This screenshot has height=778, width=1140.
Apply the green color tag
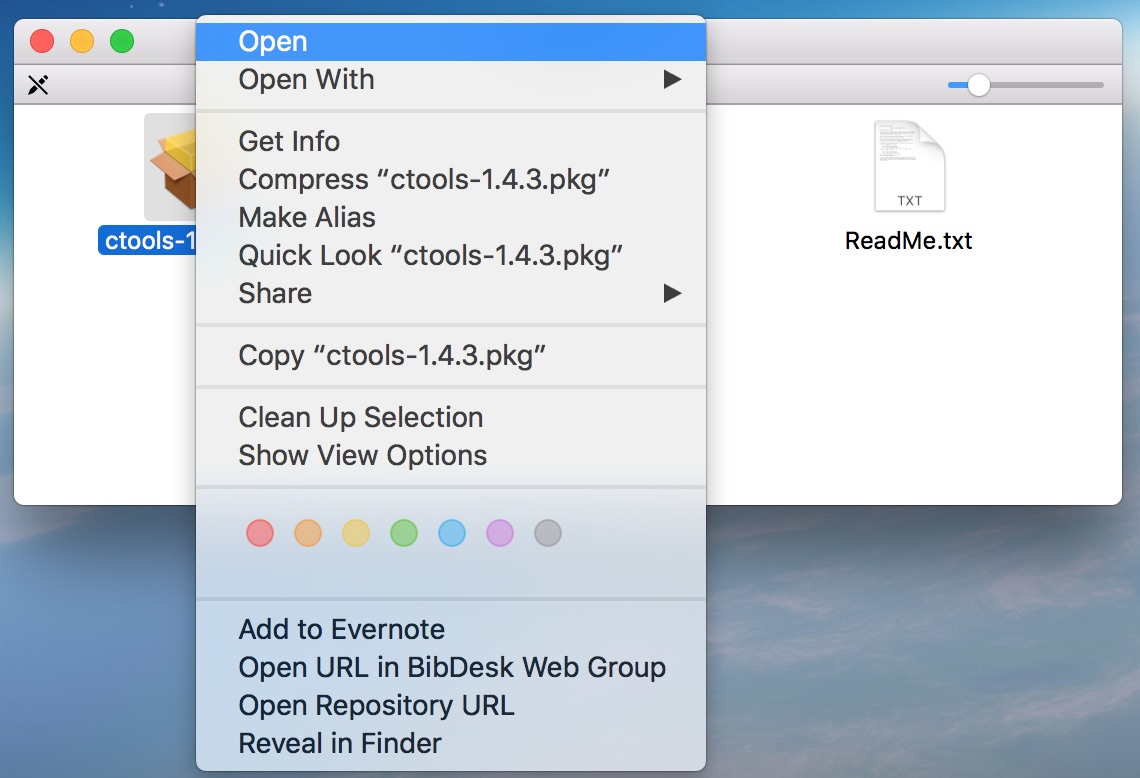tap(404, 533)
